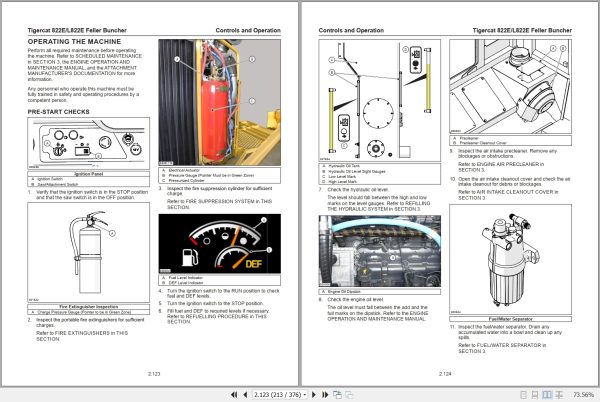600x402 pixels.
Task: Click the ignition panel diagram
Action: coord(88,143)
